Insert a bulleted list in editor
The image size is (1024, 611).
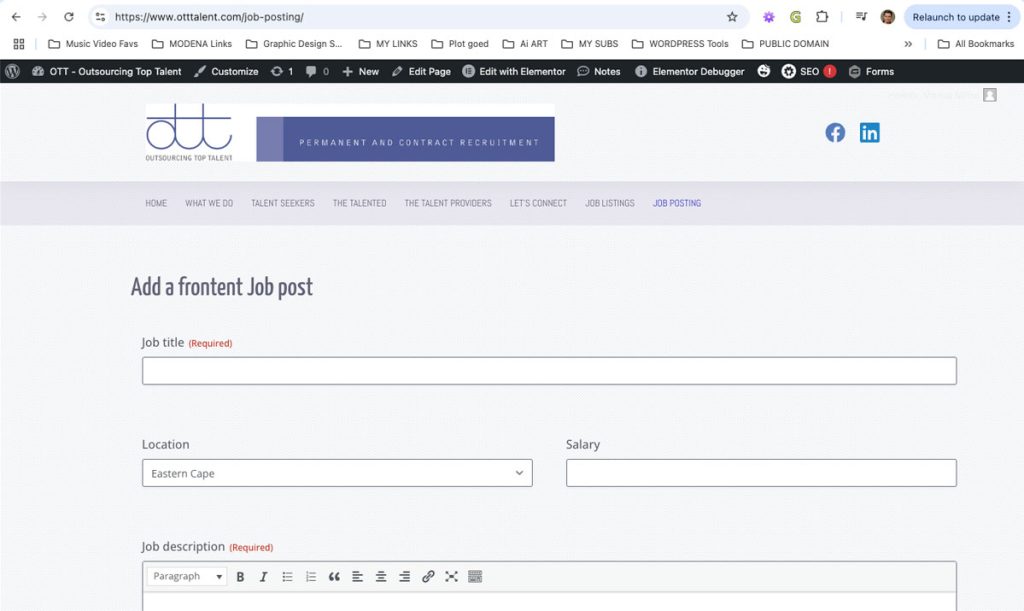(287, 577)
